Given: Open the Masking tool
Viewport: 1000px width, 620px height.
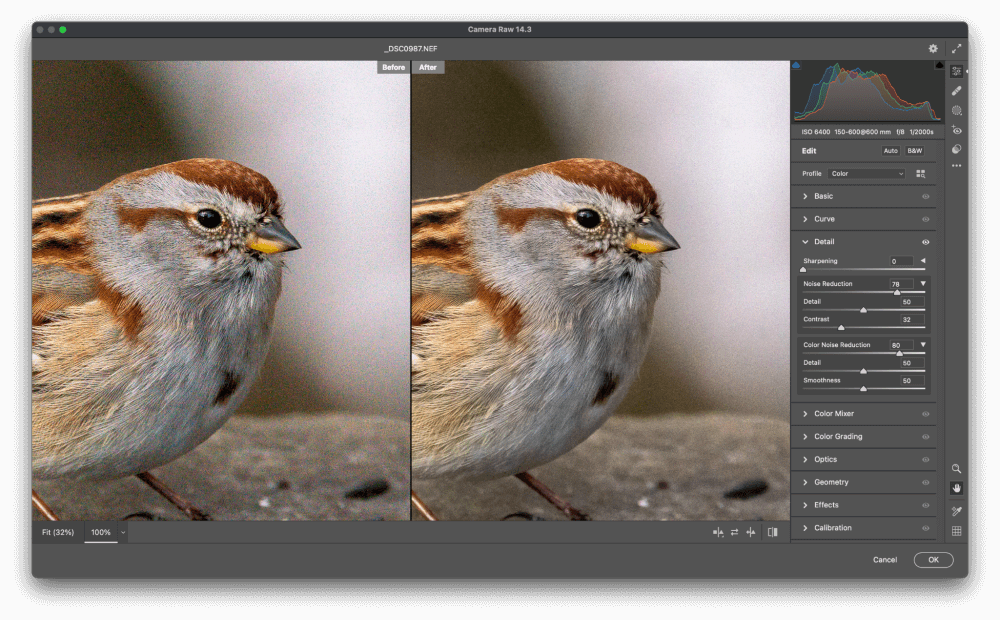Looking at the screenshot, I should pyautogui.click(x=957, y=111).
